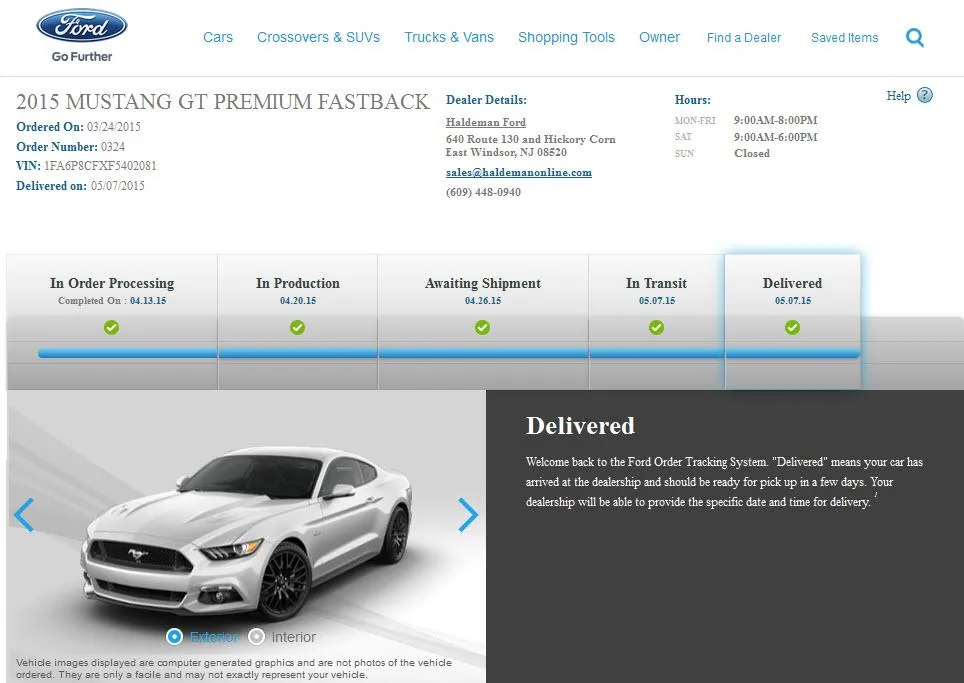Viewport: 964px width, 683px height.
Task: Click the MON-FRI hours 9:00AM-8:00PM
Action: [x=775, y=120]
